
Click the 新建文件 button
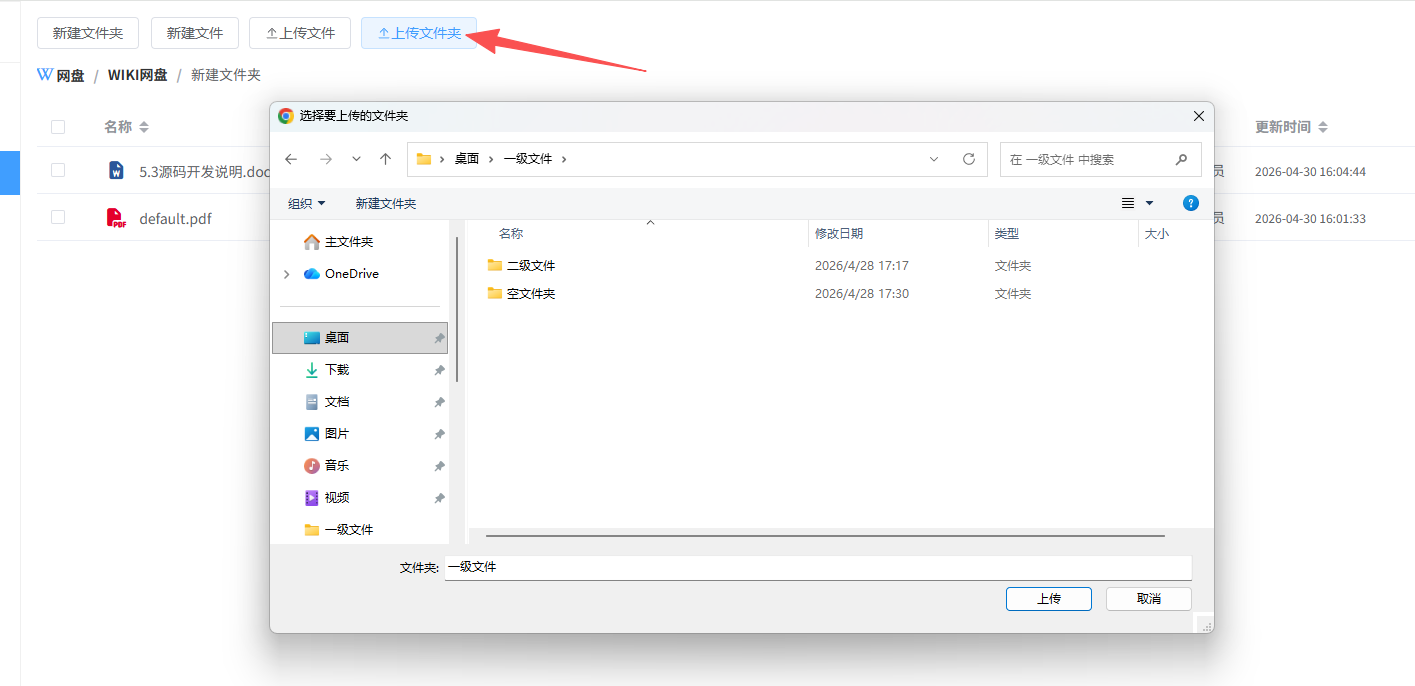[x=195, y=33]
